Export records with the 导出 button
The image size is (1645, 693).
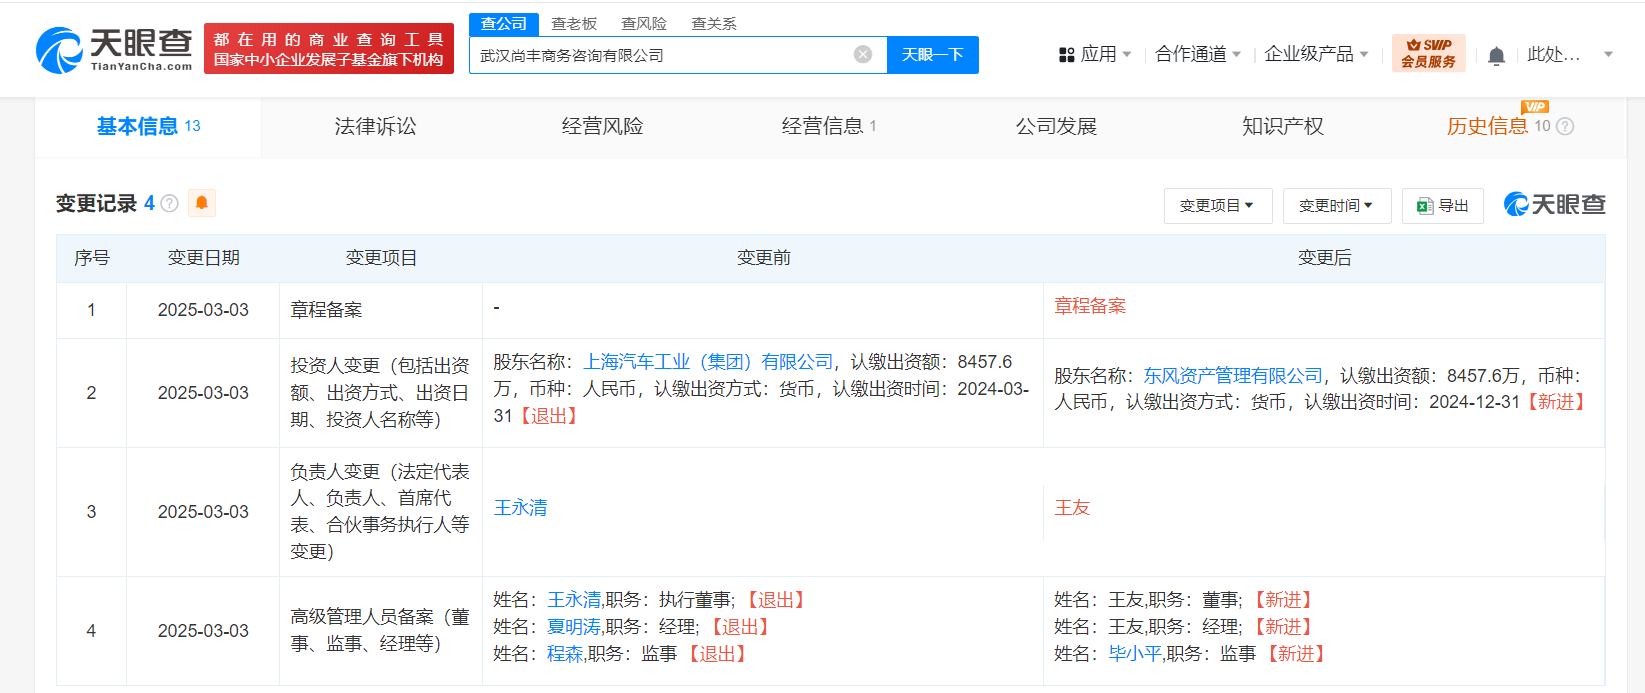pyautogui.click(x=1442, y=205)
